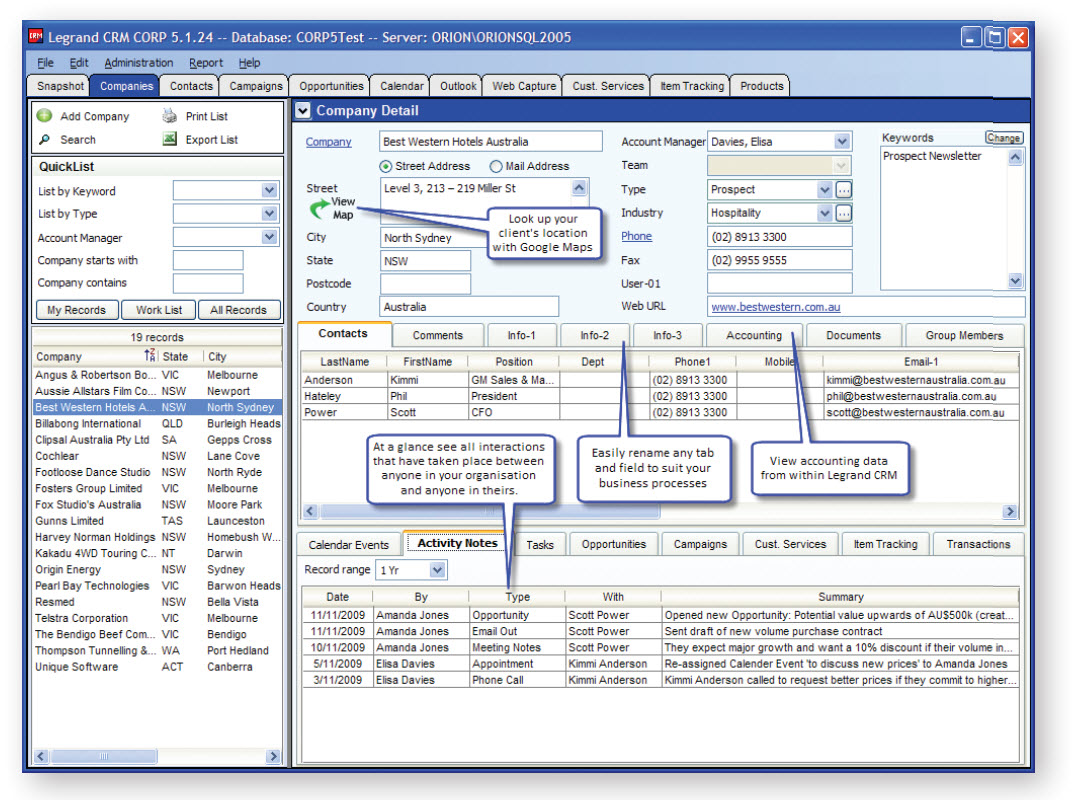Click the Print List printer icon

[x=169, y=116]
